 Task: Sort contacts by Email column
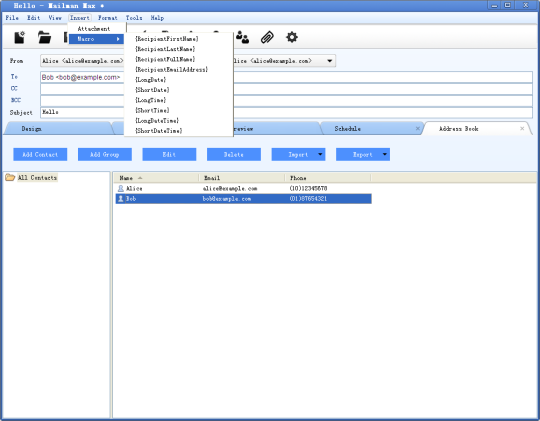tap(242, 178)
